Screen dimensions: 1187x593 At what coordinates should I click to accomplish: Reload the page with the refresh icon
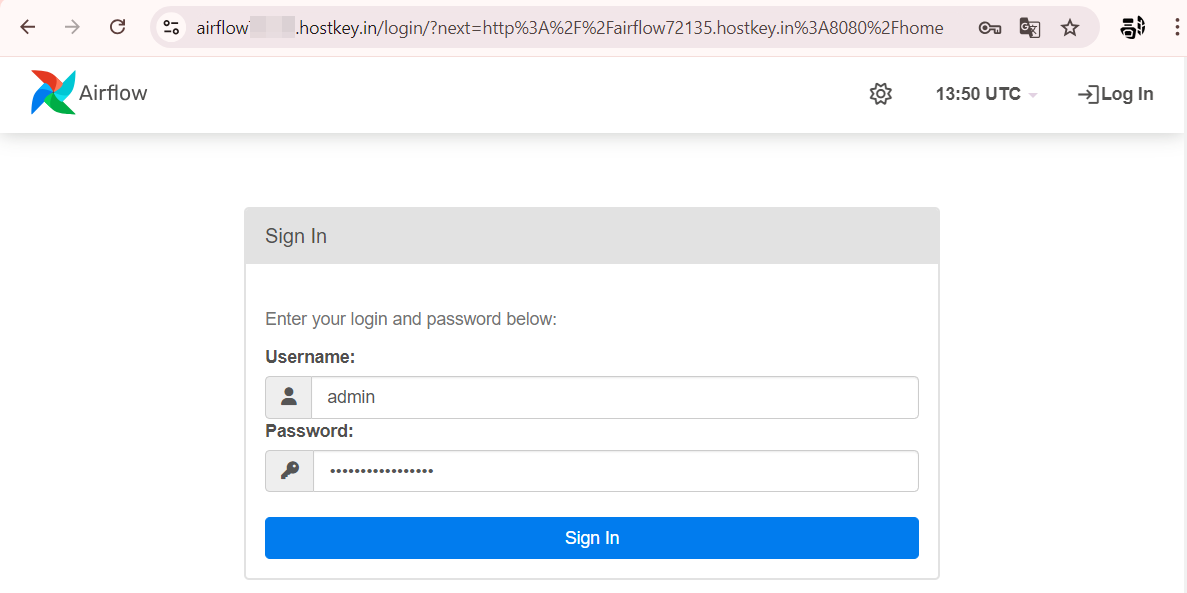tap(117, 27)
